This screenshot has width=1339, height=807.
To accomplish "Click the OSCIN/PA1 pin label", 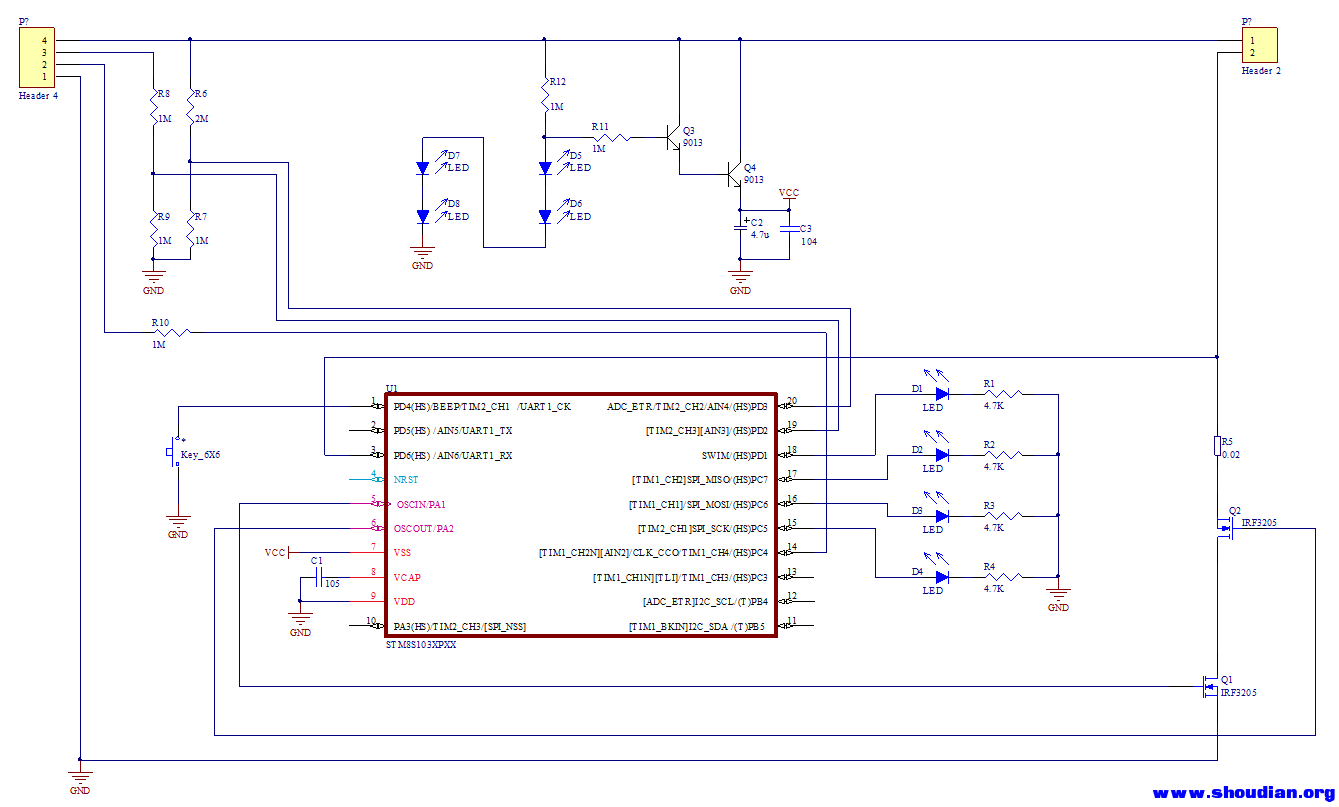I will point(420,504).
